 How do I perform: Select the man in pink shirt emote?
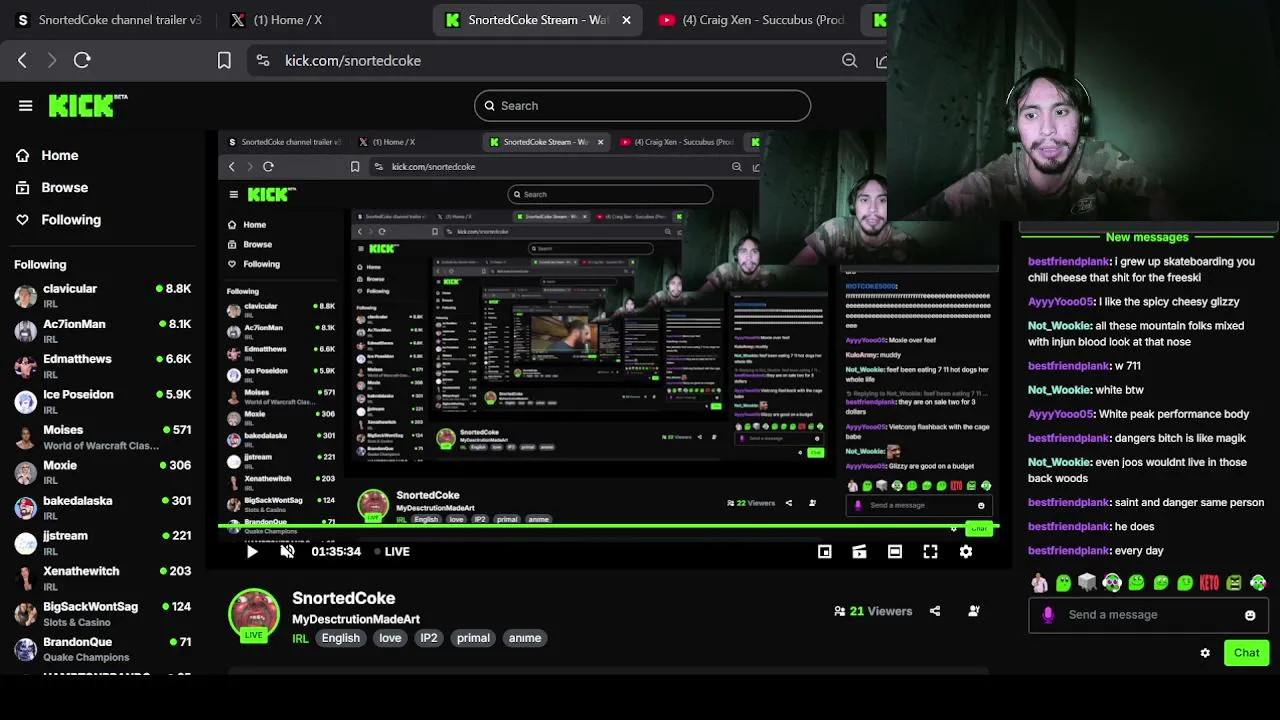click(x=1039, y=583)
